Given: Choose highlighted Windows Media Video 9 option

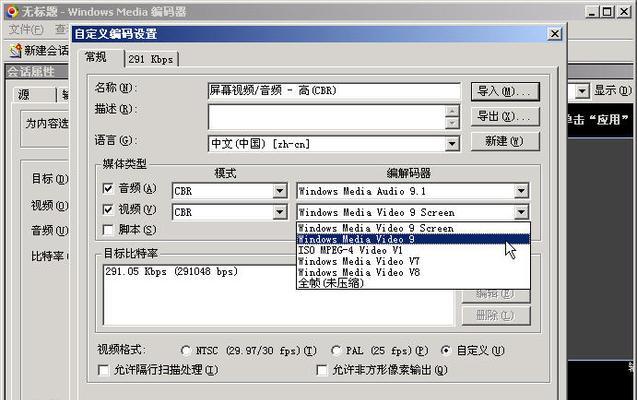Looking at the screenshot, I should [413, 239].
